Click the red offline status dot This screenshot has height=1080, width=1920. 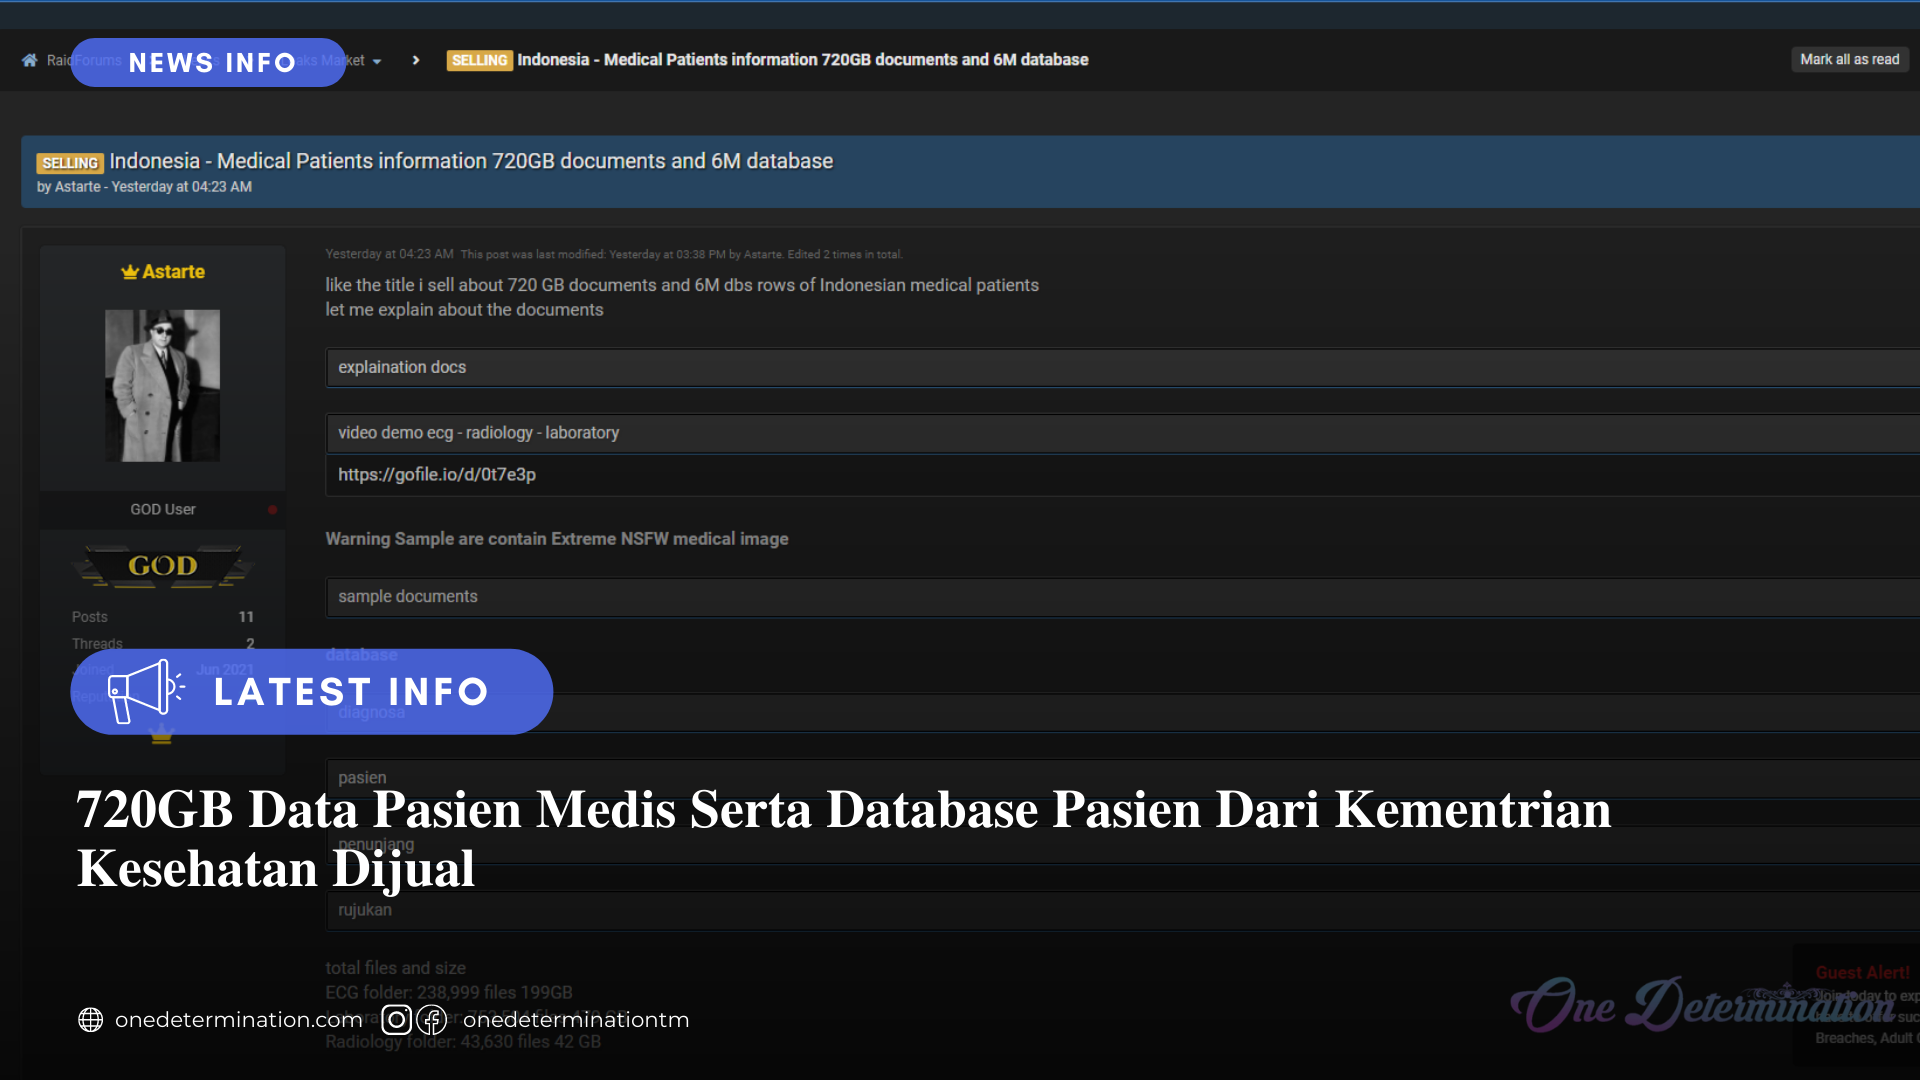[272, 510]
